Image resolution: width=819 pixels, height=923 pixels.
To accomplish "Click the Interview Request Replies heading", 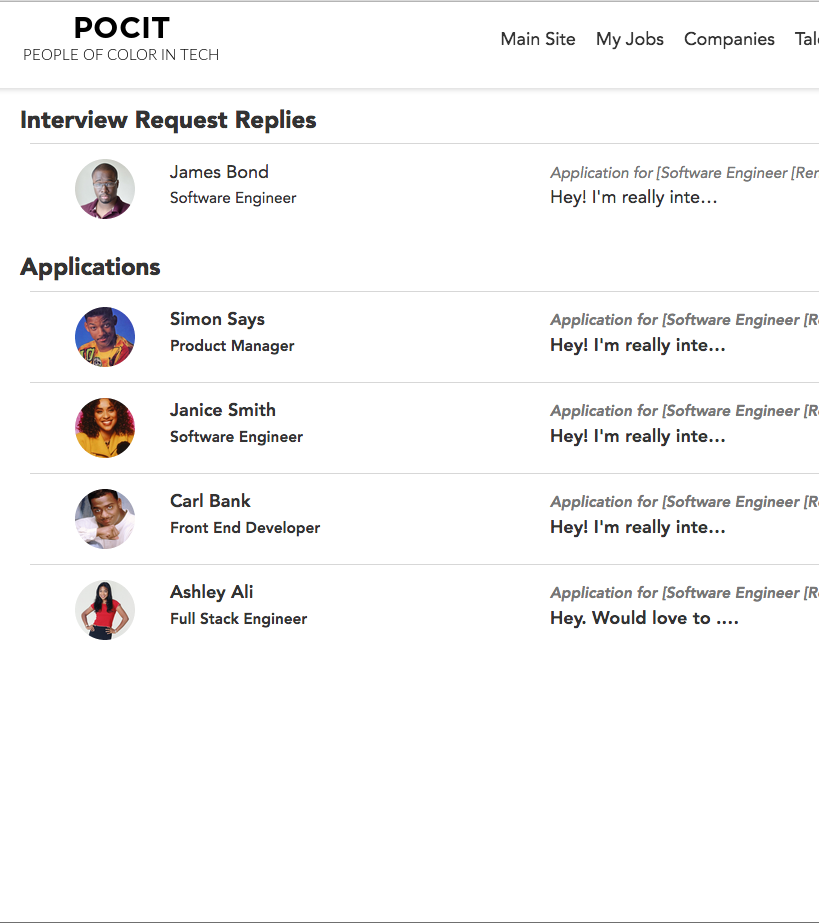I will point(167,119).
